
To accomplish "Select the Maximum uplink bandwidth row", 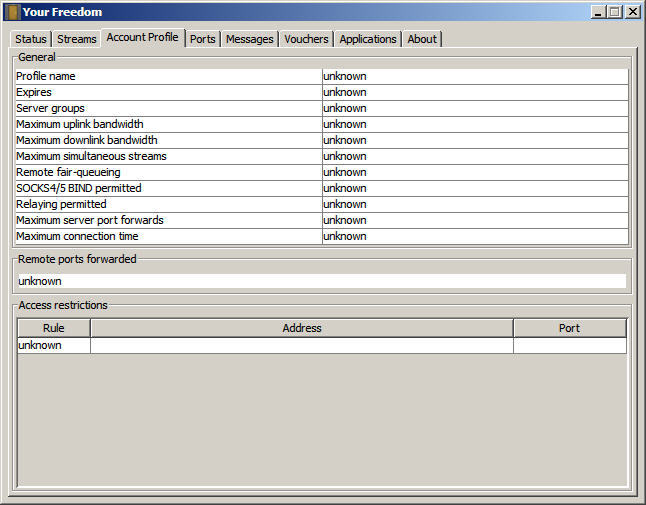I will pos(168,124).
